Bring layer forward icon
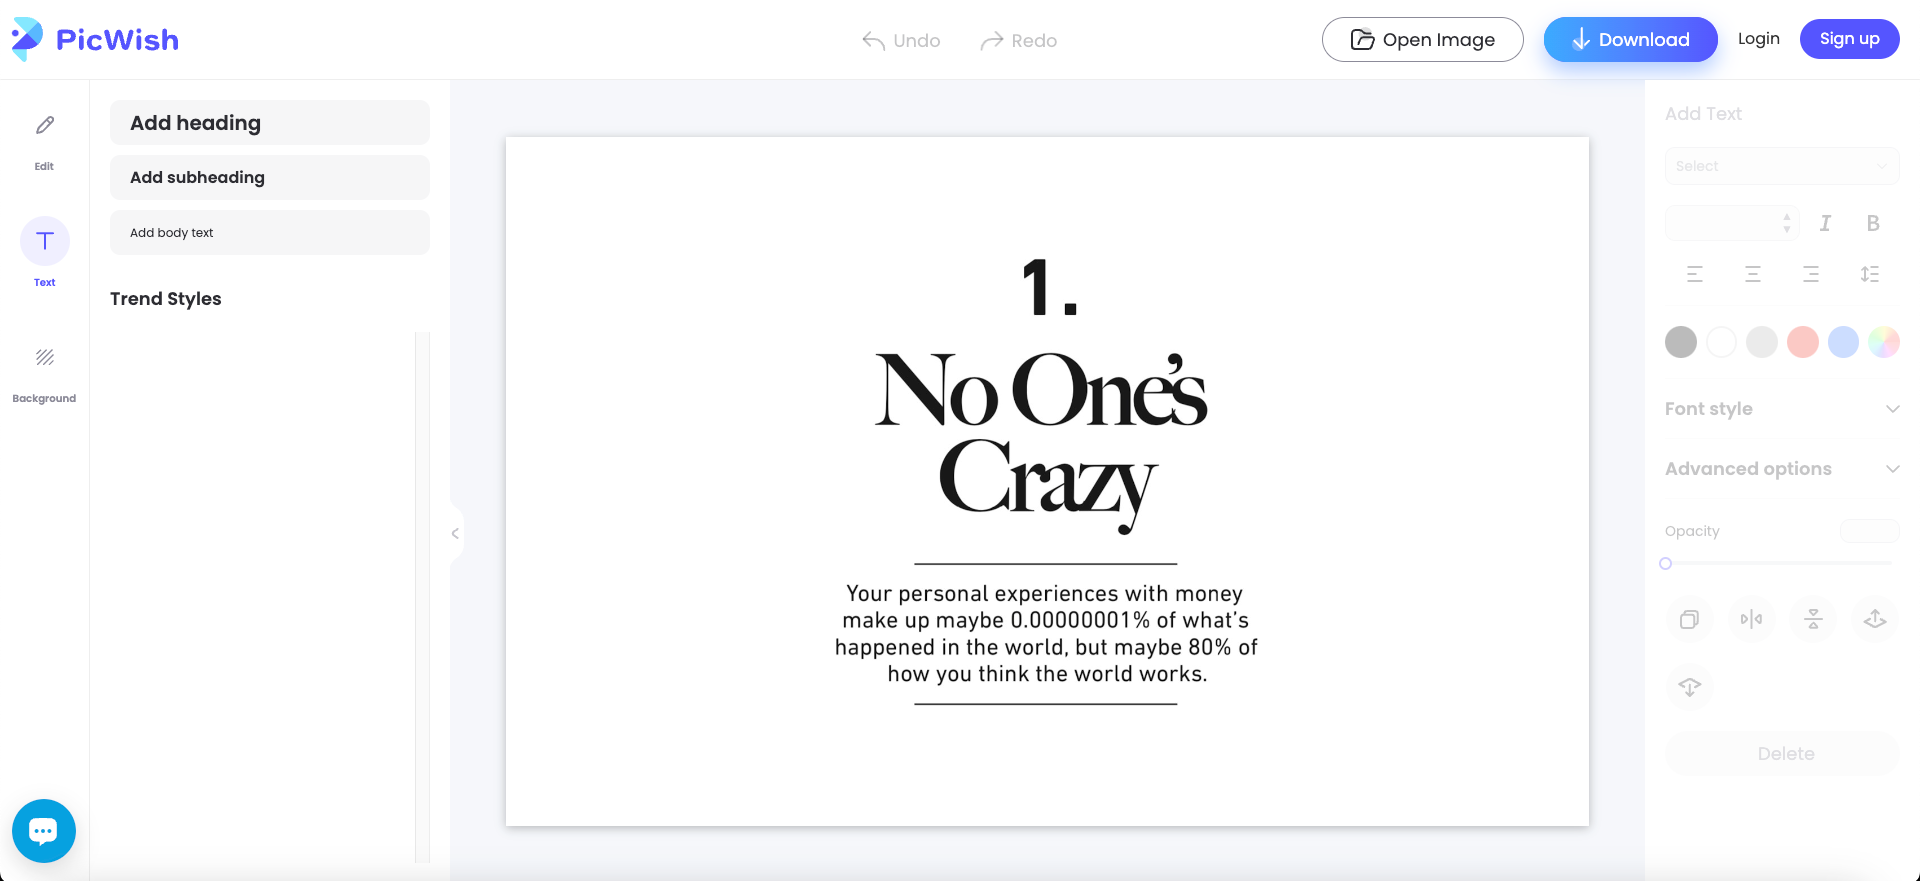Screen dimensions: 1920x881 (1875, 619)
